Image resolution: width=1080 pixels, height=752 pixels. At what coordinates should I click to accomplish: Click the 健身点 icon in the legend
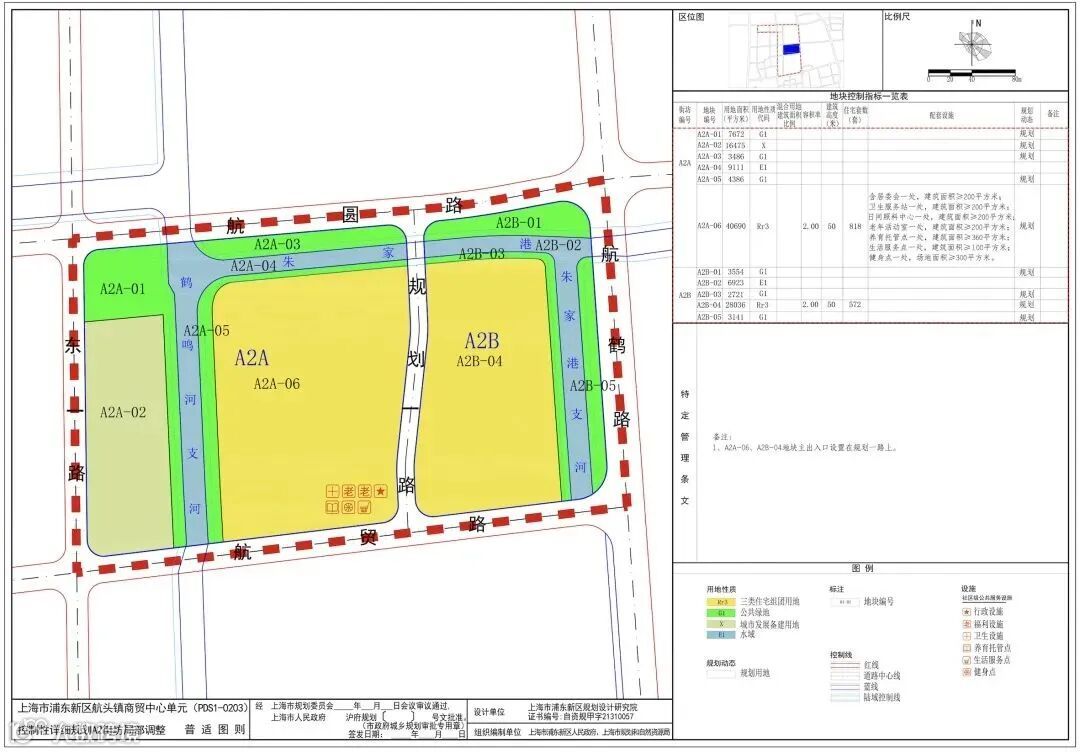pyautogui.click(x=967, y=671)
